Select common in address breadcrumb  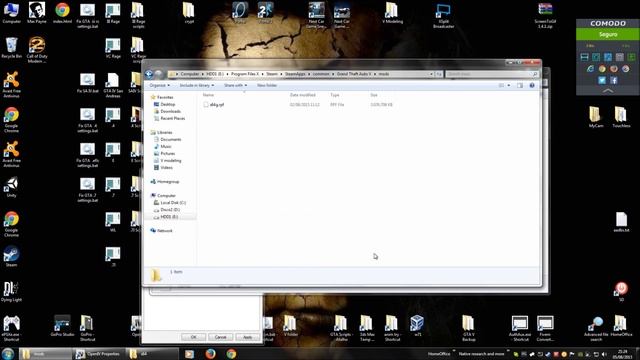click(321, 74)
